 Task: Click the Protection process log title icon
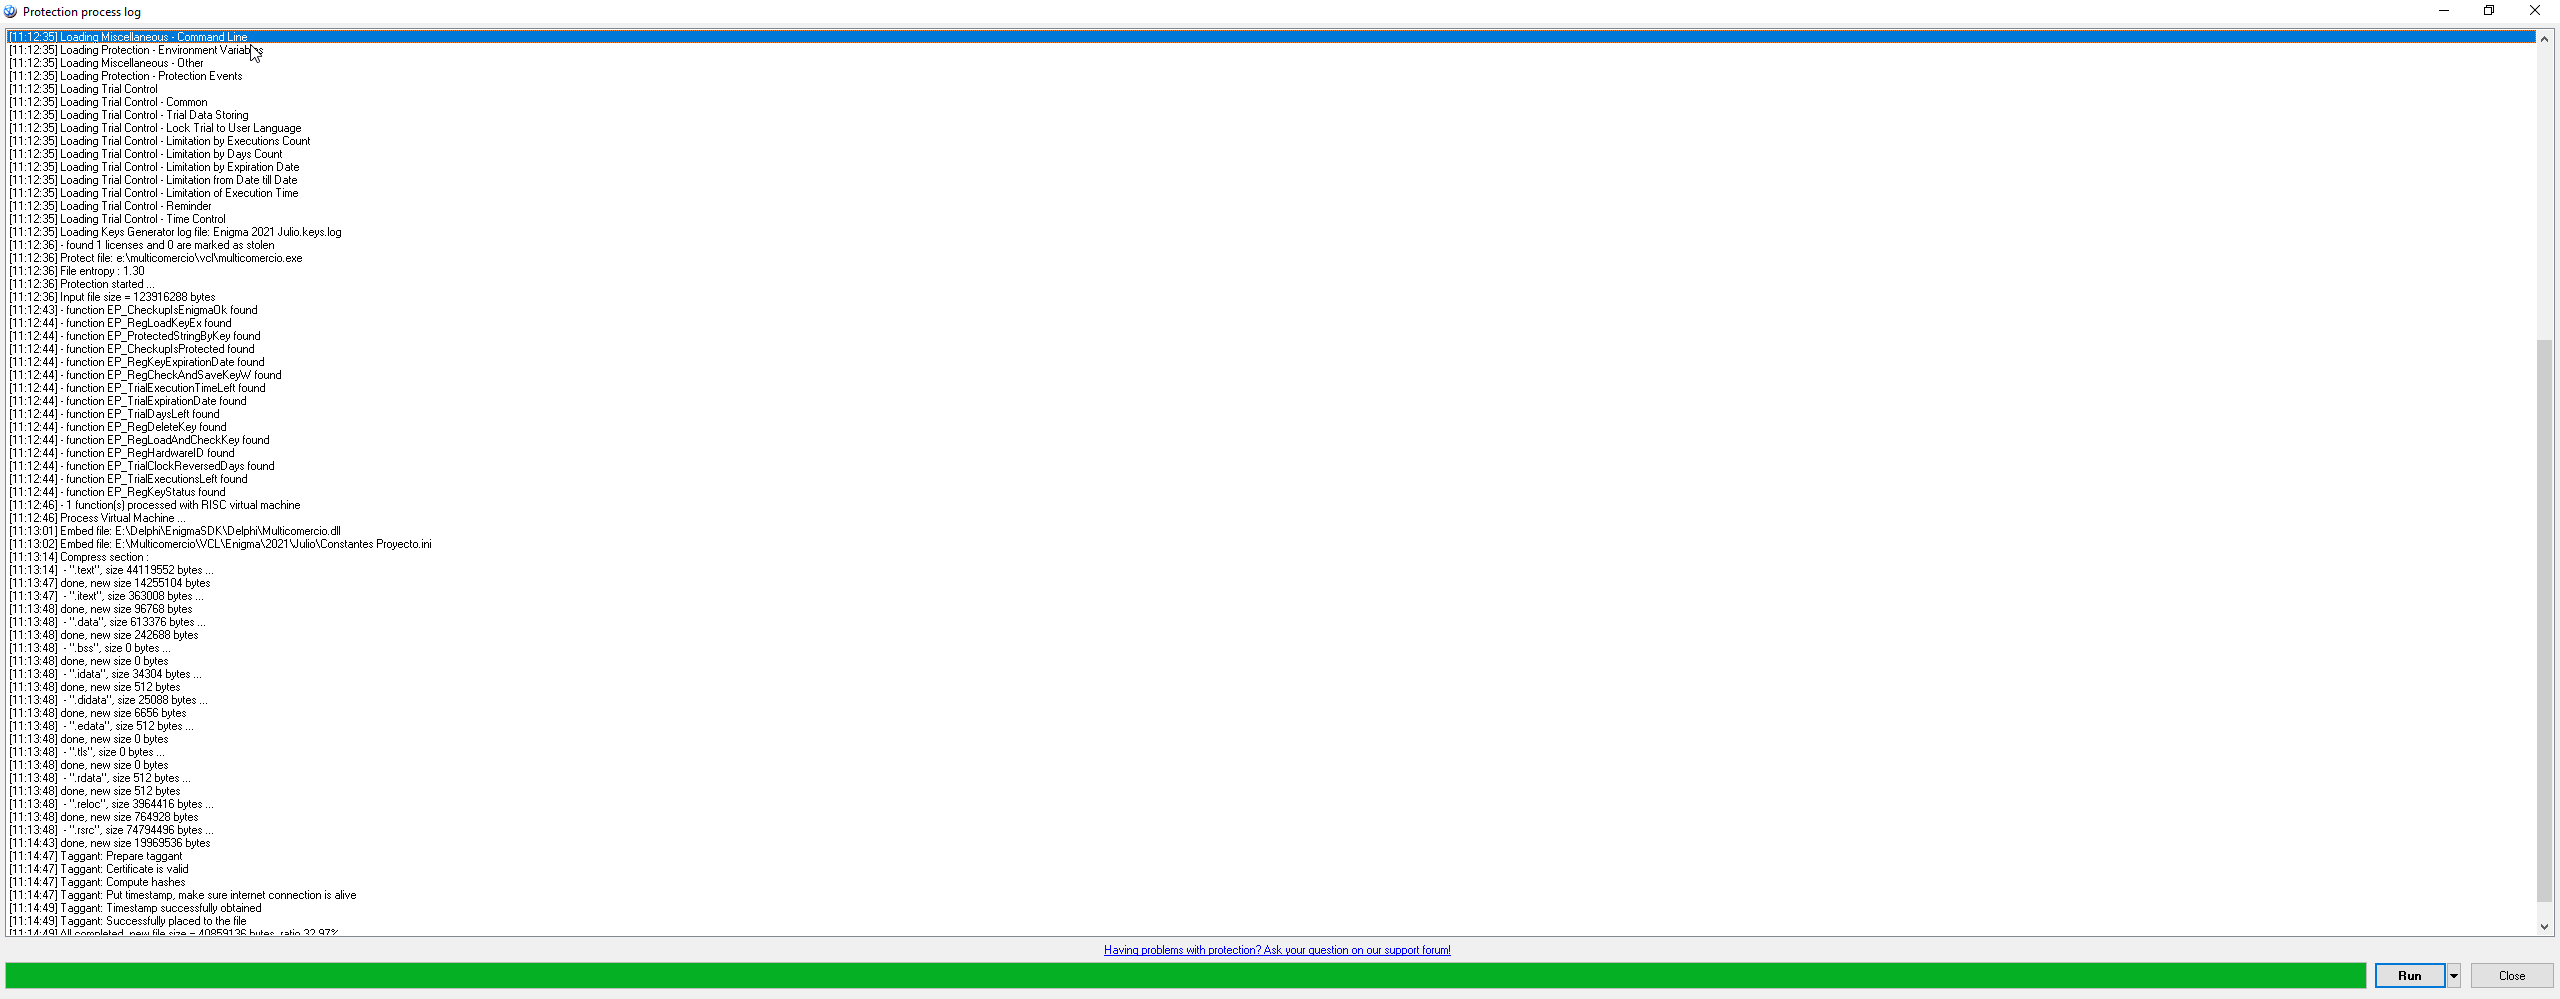[x=11, y=11]
